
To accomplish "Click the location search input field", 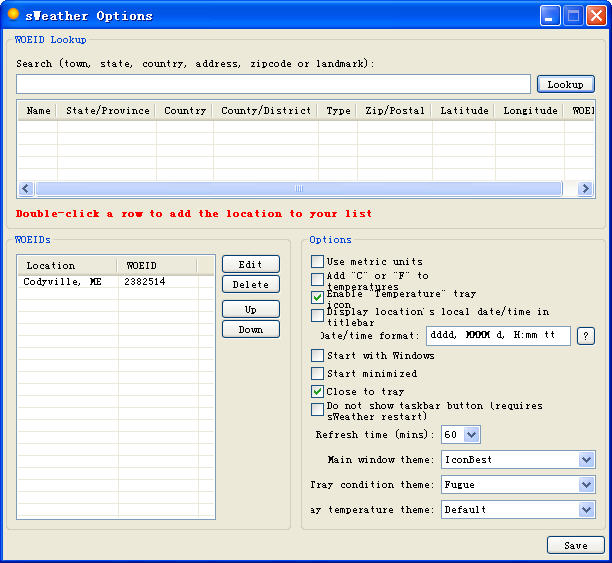I will tap(273, 84).
